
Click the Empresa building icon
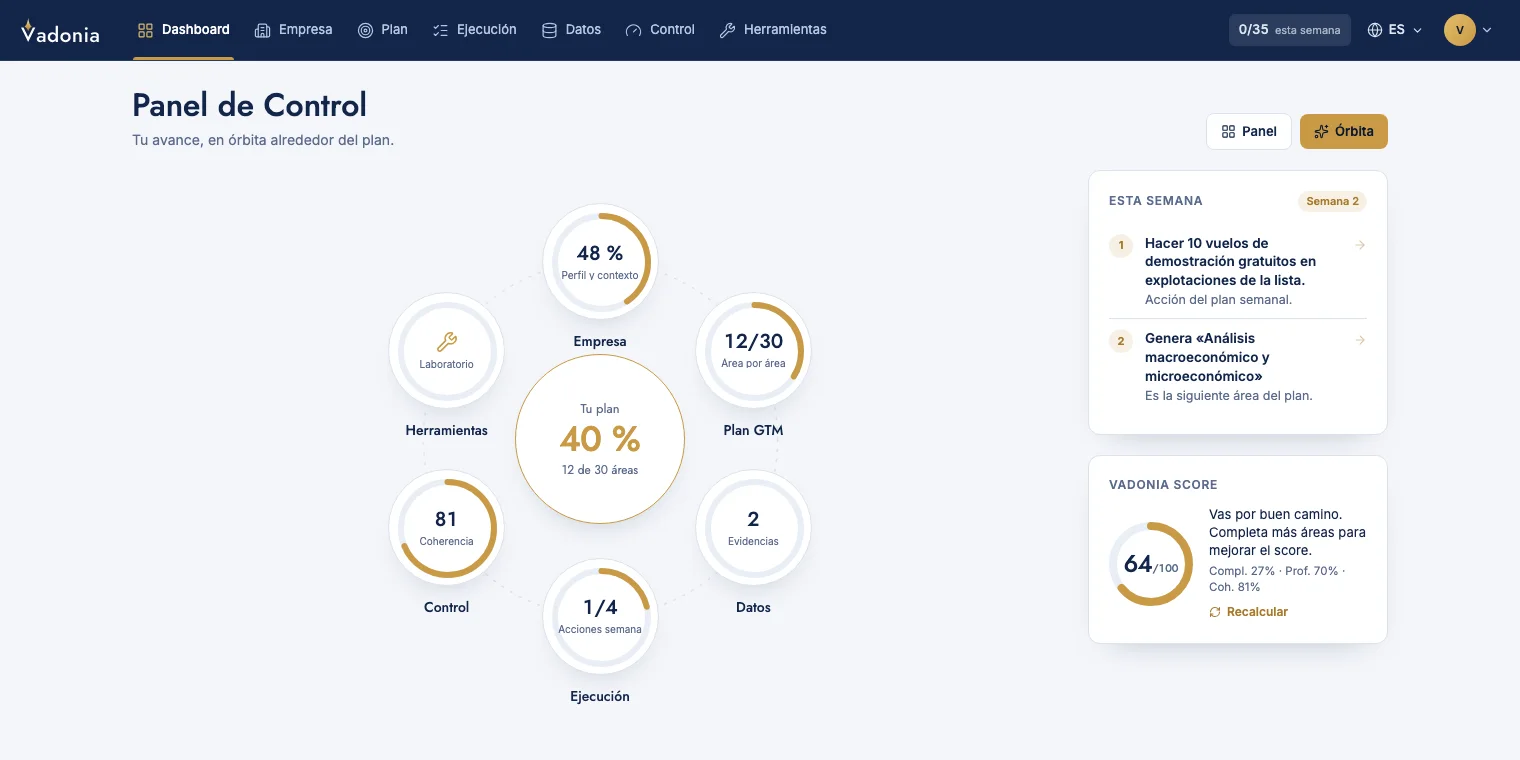pos(262,30)
